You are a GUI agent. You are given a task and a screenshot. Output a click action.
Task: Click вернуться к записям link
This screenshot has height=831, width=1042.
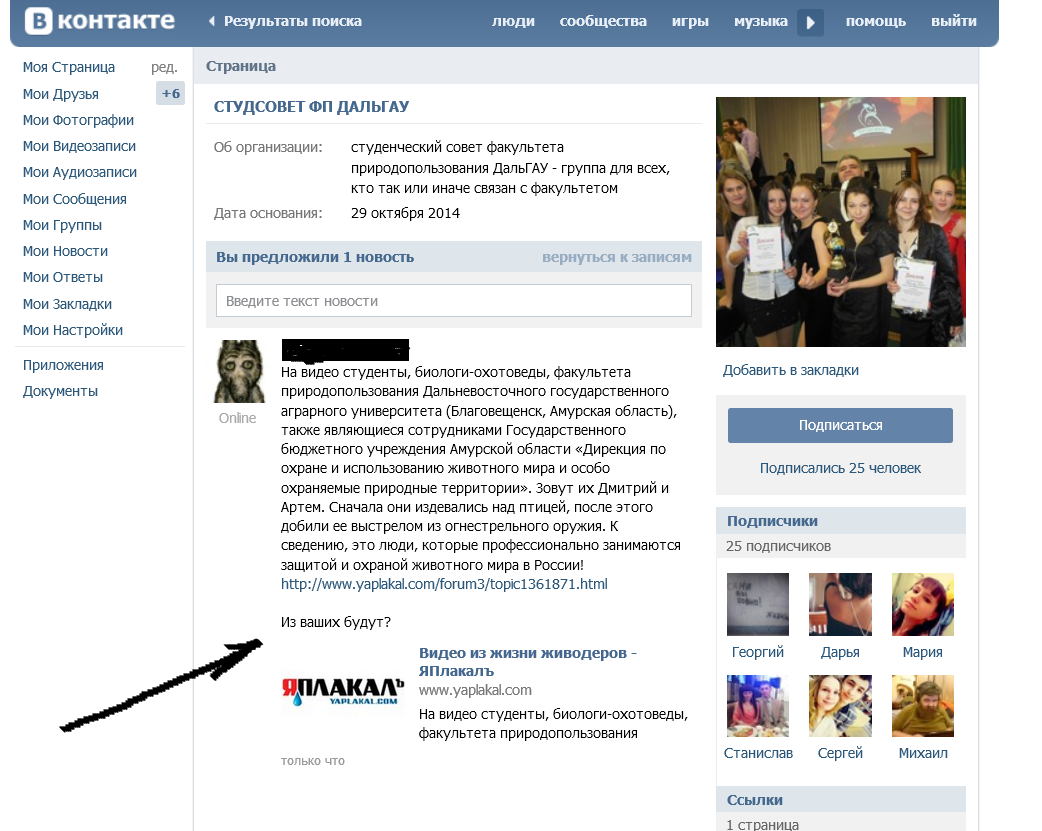[x=617, y=257]
